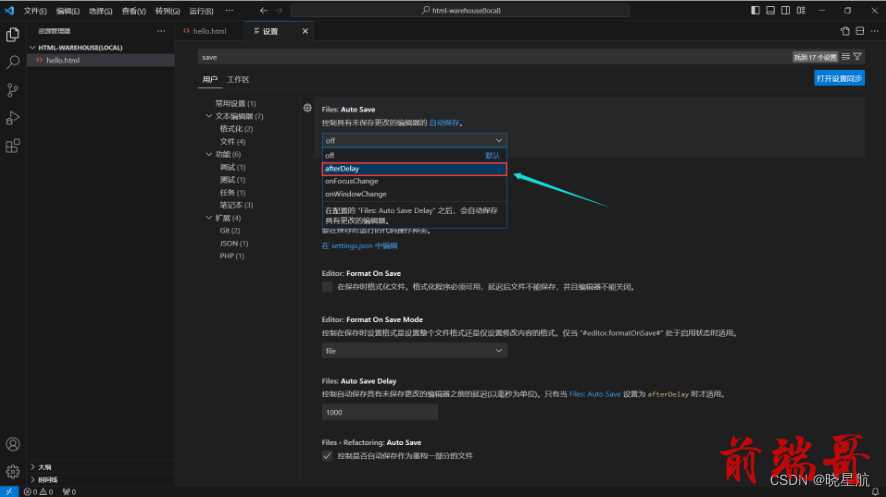Open the 文件(F) menu
The width and height of the screenshot is (886, 497).
pyautogui.click(x=35, y=11)
